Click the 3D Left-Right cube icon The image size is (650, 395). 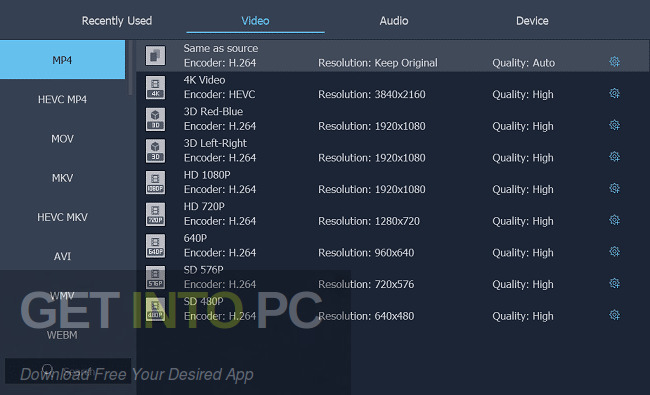tap(155, 150)
